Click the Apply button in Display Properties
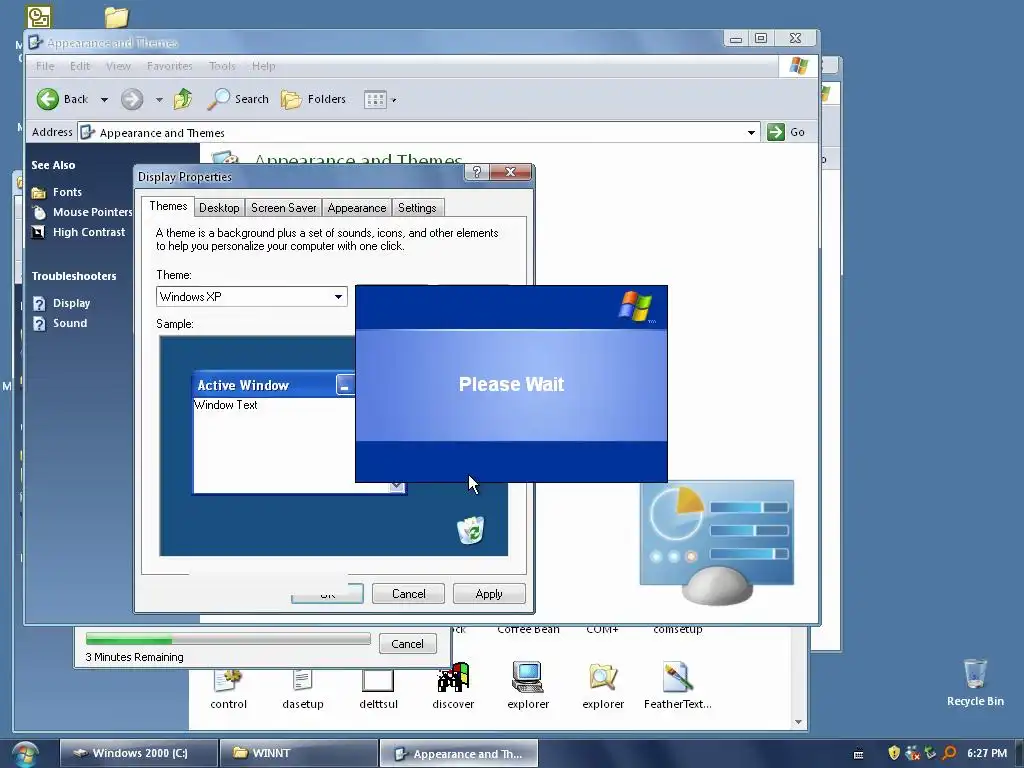The width and height of the screenshot is (1024, 768). (489, 594)
